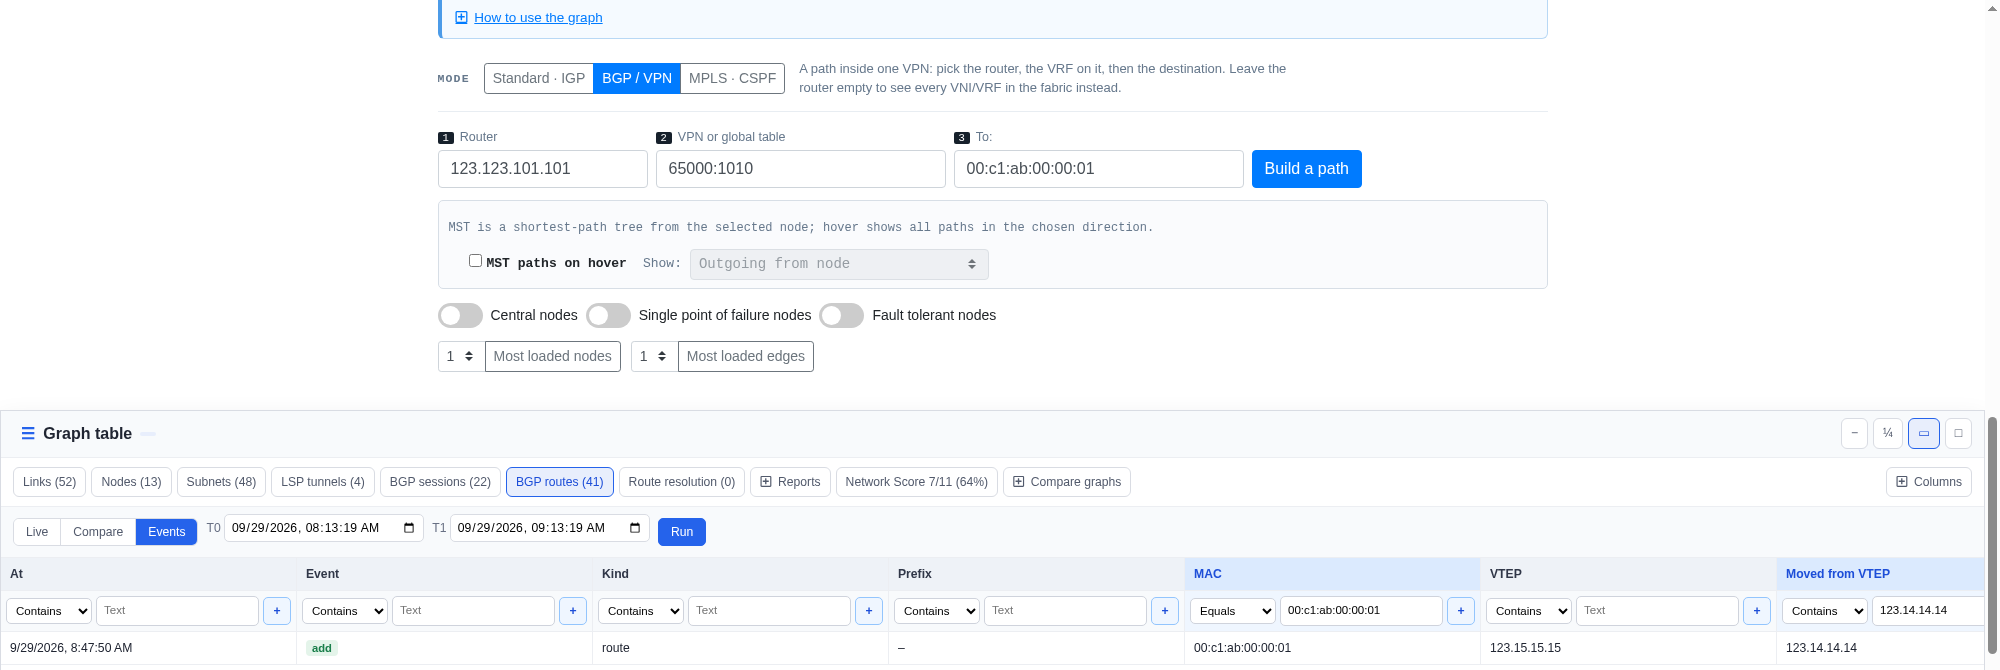Open the Most loaded nodes count selector
Screen dimensions: 2000x670
click(461, 356)
